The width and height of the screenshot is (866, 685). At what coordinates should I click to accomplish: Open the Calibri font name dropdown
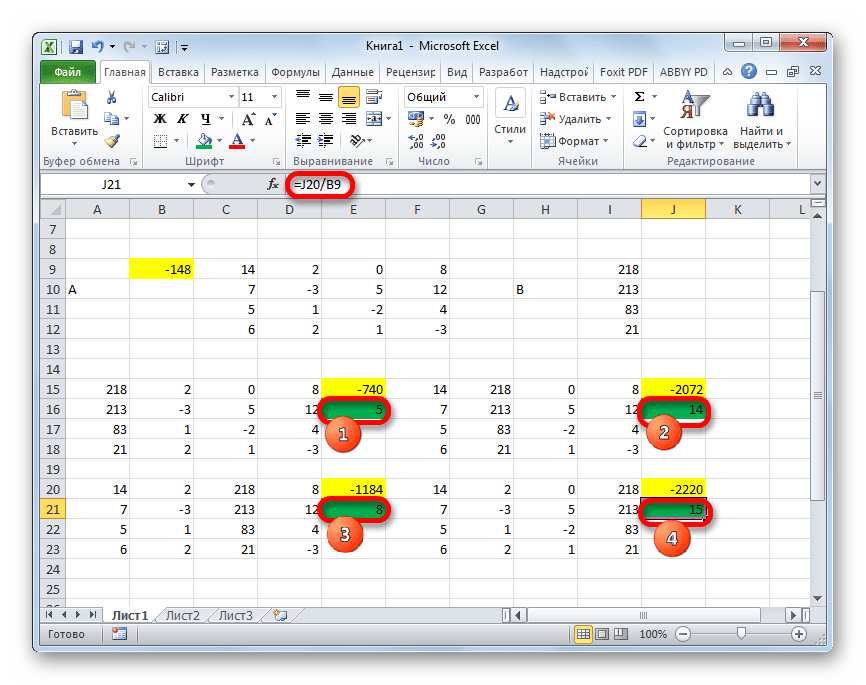[231, 97]
